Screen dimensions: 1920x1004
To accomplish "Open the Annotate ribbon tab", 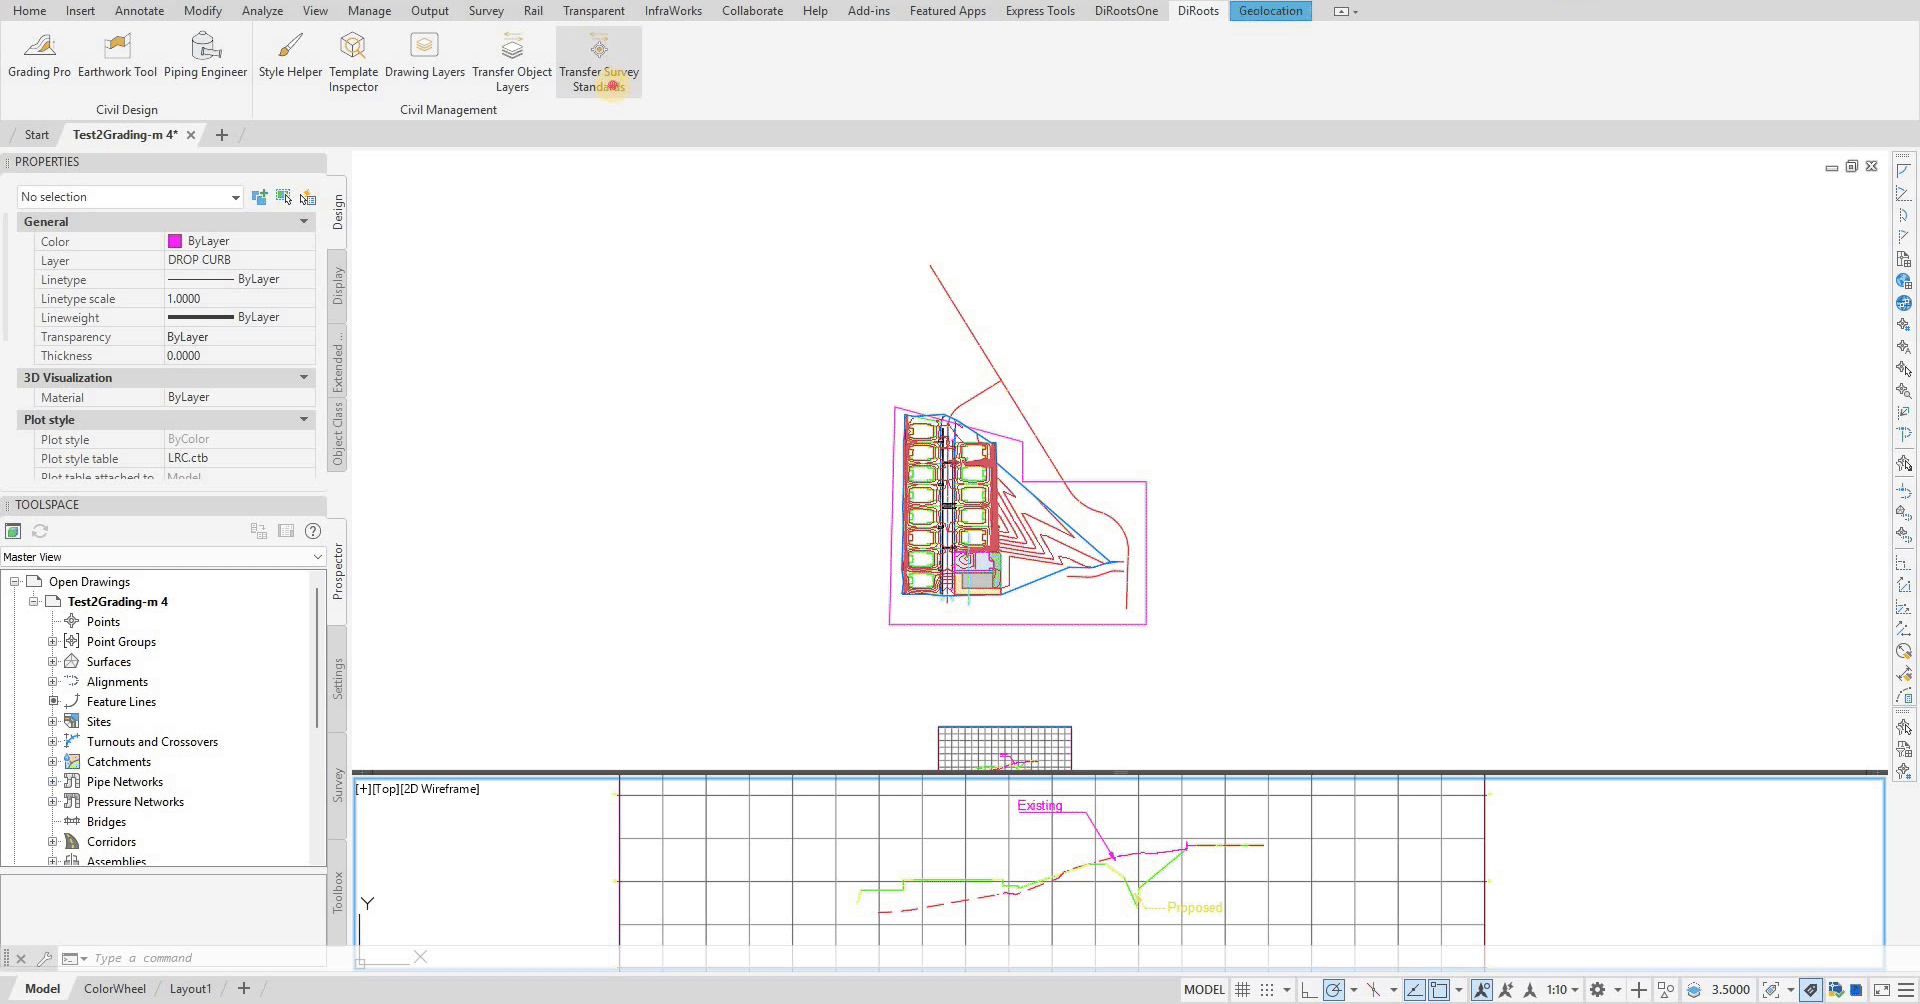I will 139,11.
